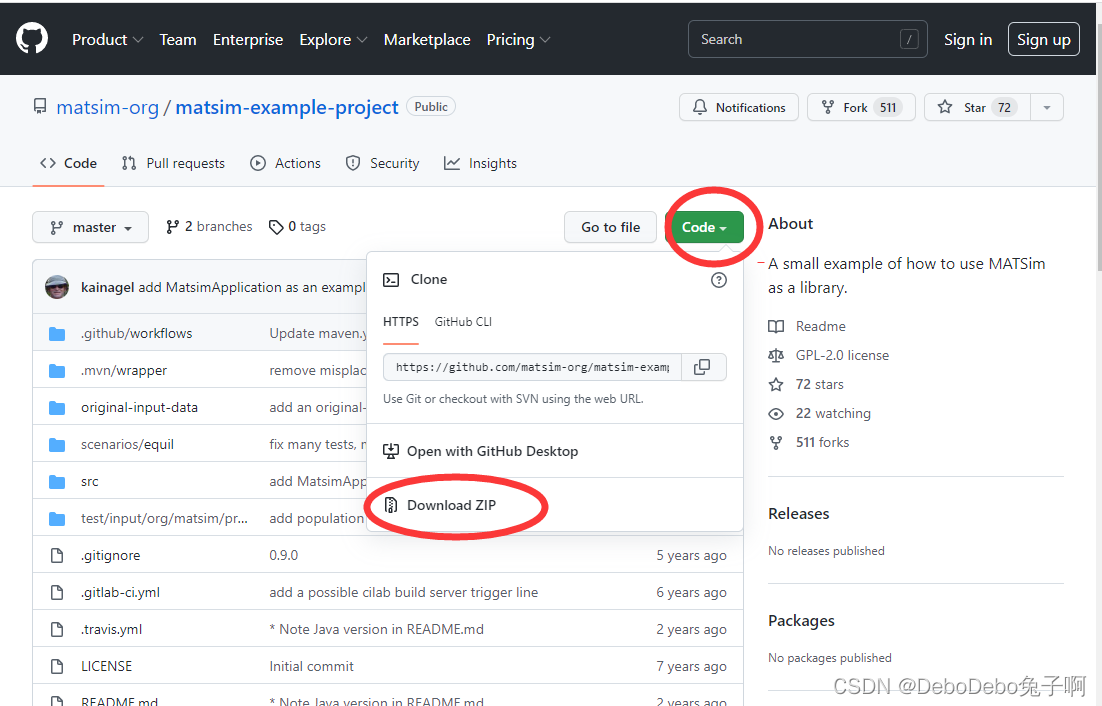The height and width of the screenshot is (706, 1102).
Task: View the 0 tags link
Action: [x=297, y=226]
